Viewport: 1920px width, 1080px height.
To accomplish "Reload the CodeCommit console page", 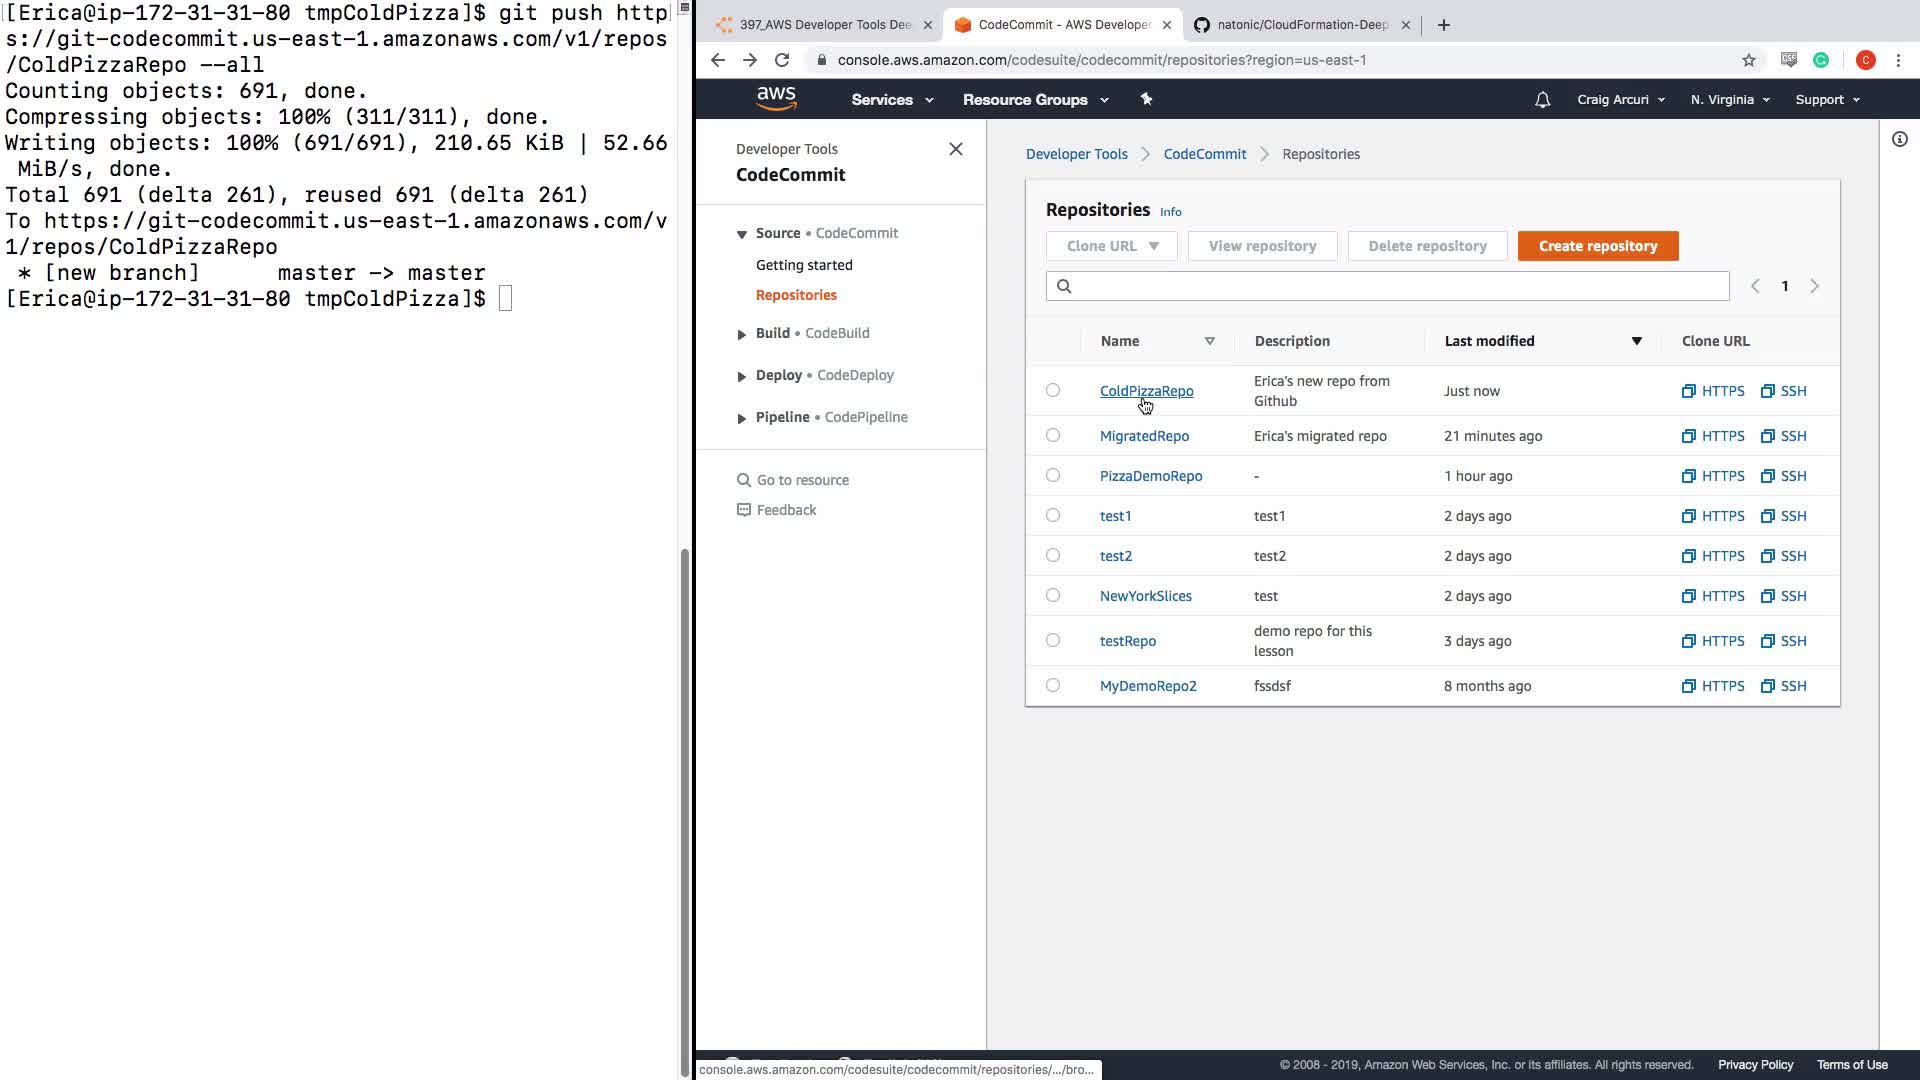I will [x=782, y=60].
